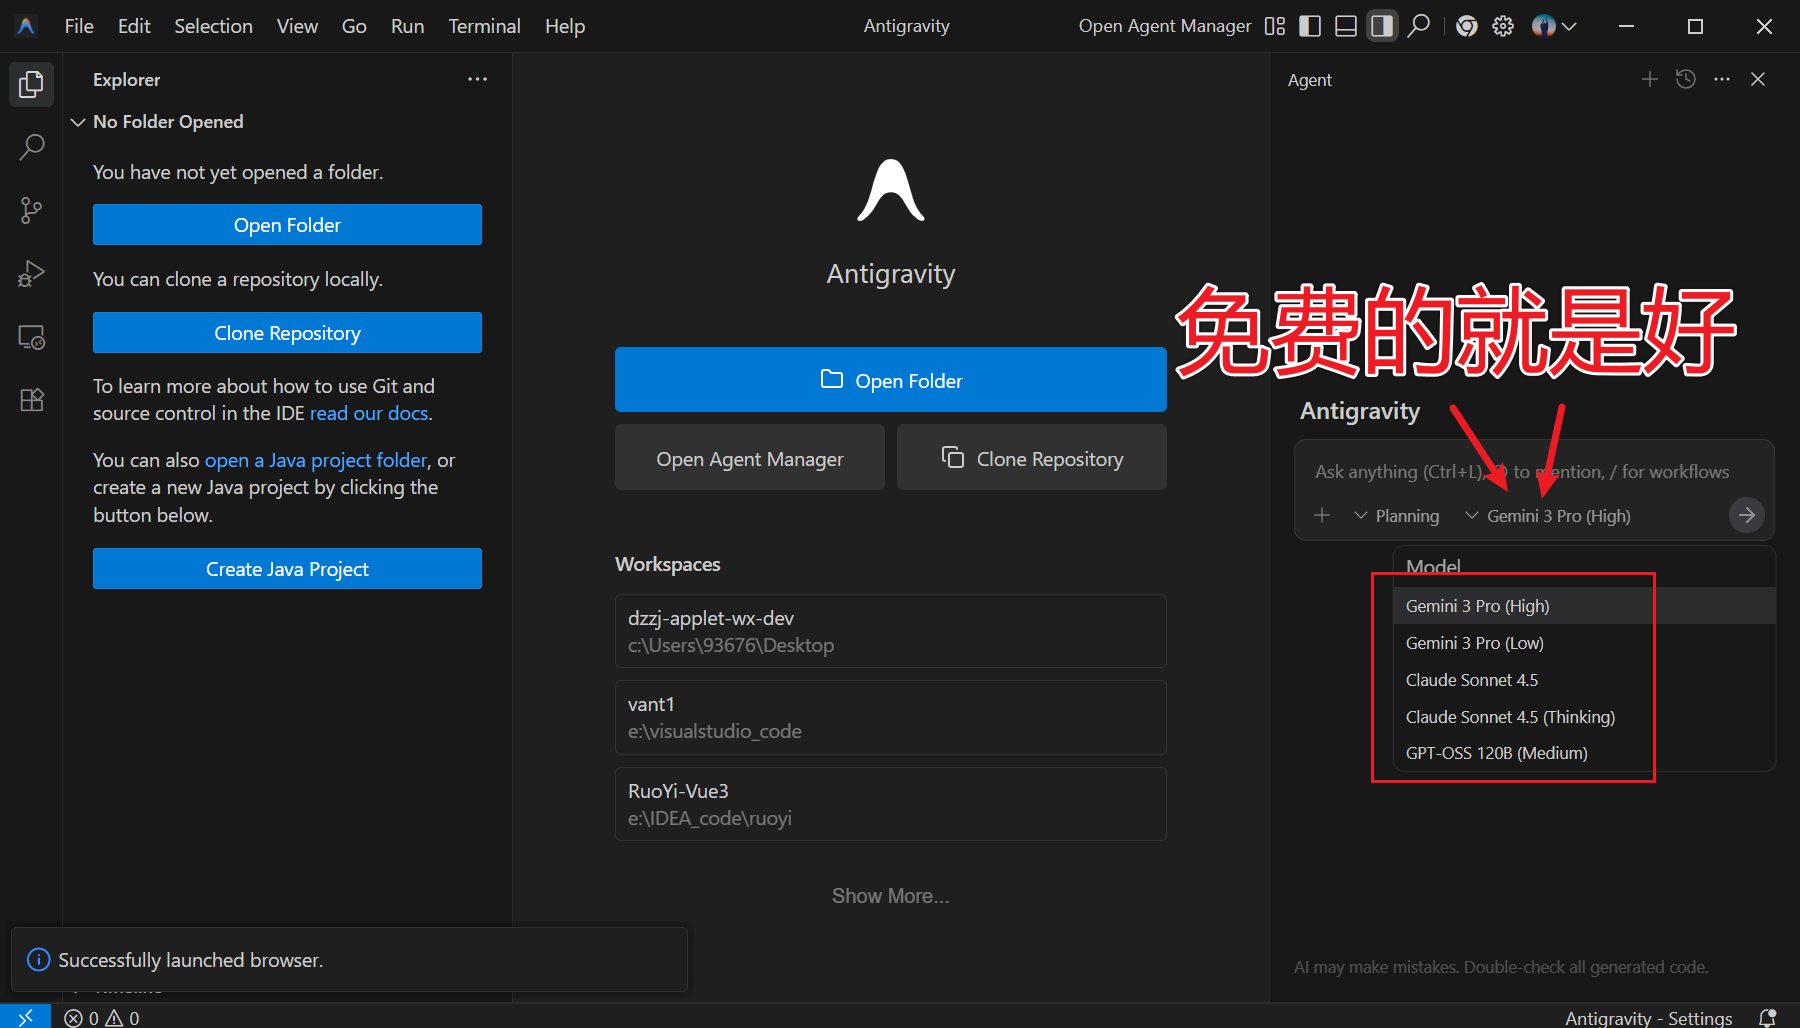Click the Create Java Project button
Viewport: 1800px width, 1028px height.
tap(287, 568)
